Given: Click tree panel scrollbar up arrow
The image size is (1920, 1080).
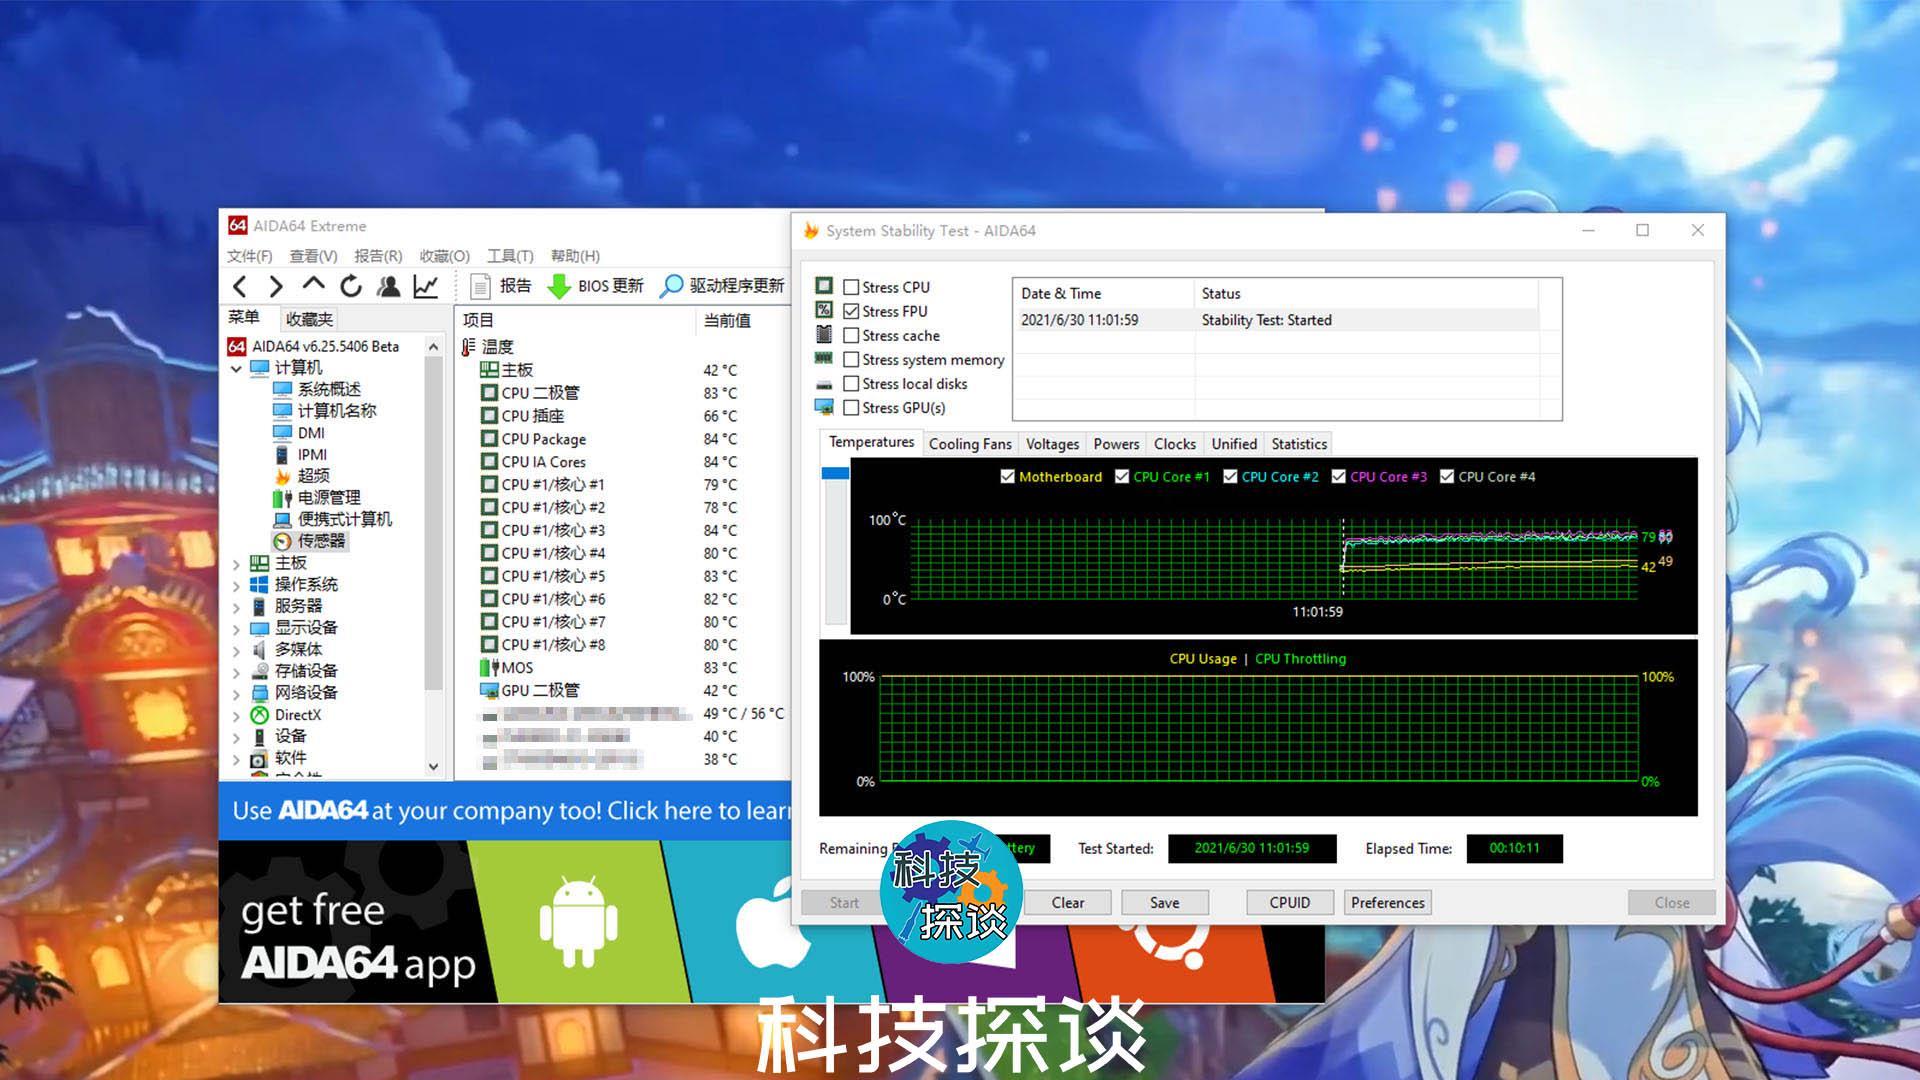Looking at the screenshot, I should 433,346.
